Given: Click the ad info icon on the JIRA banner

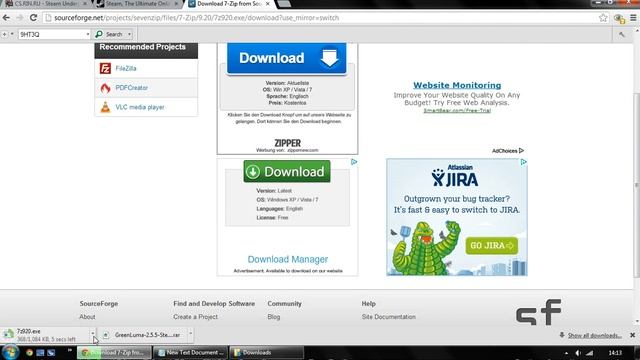Looking at the screenshot, I should pyautogui.click(x=524, y=162).
